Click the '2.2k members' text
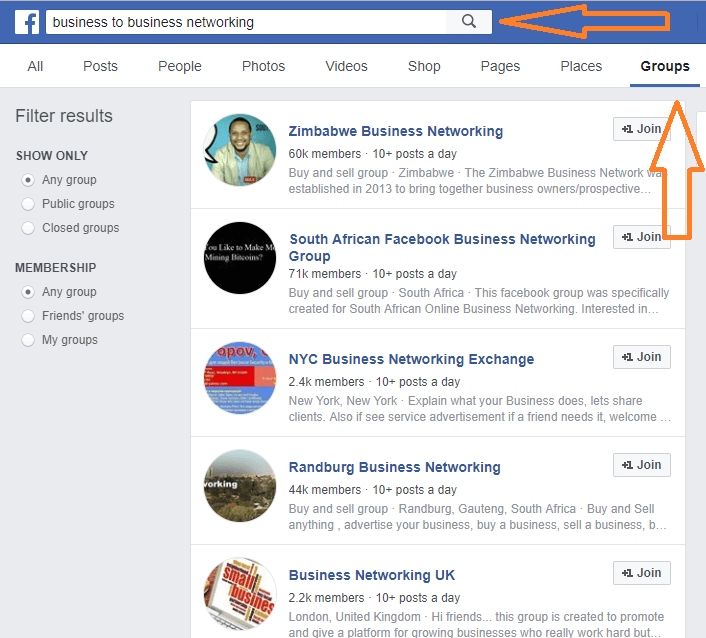 click(x=326, y=598)
